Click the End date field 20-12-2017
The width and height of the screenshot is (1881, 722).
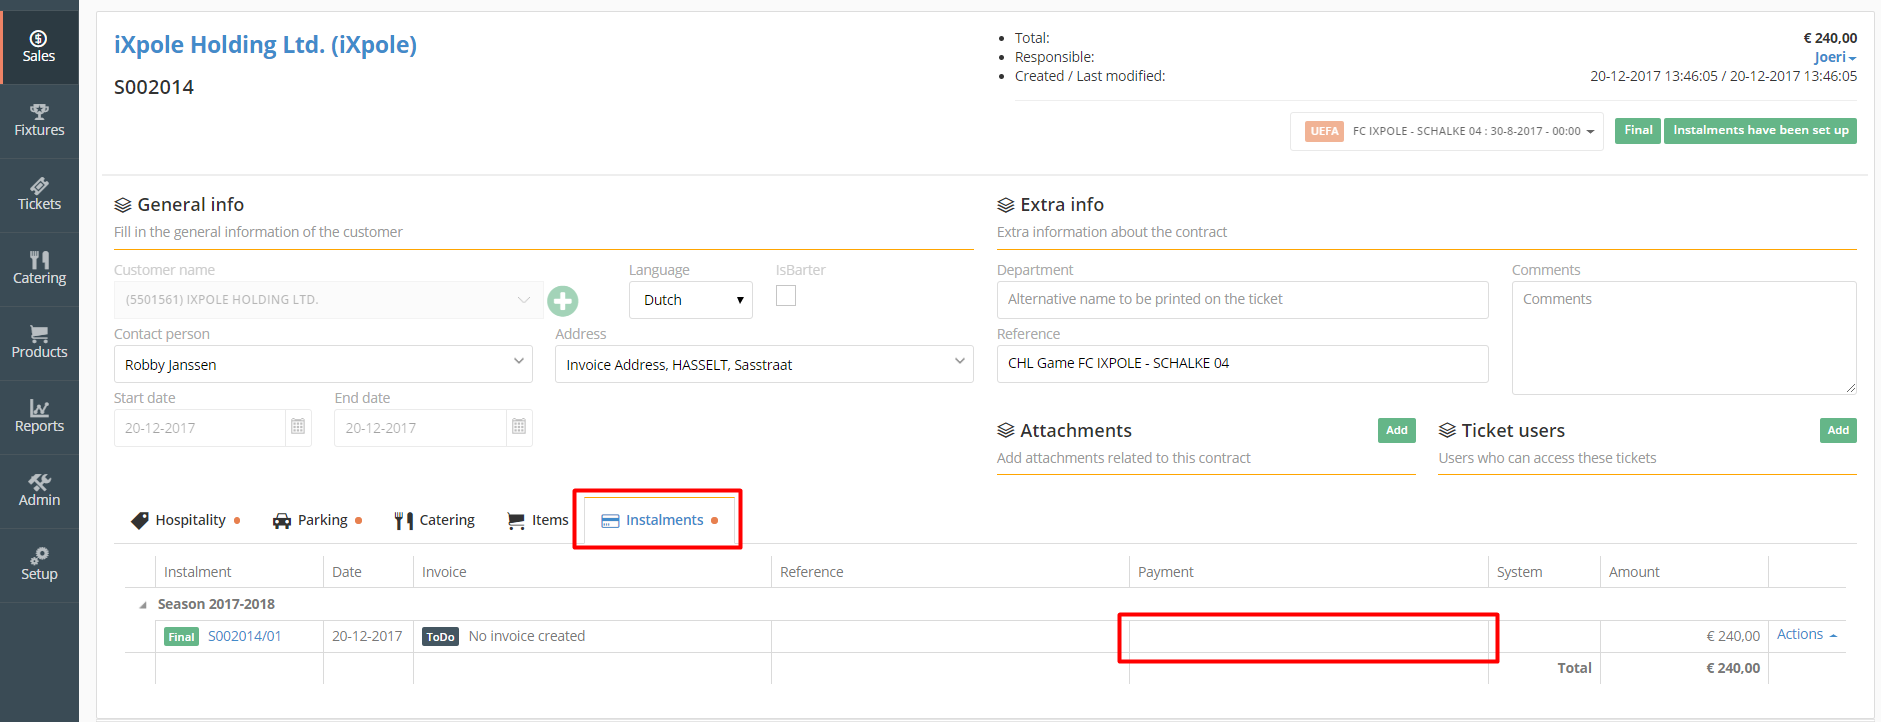pyautogui.click(x=420, y=427)
